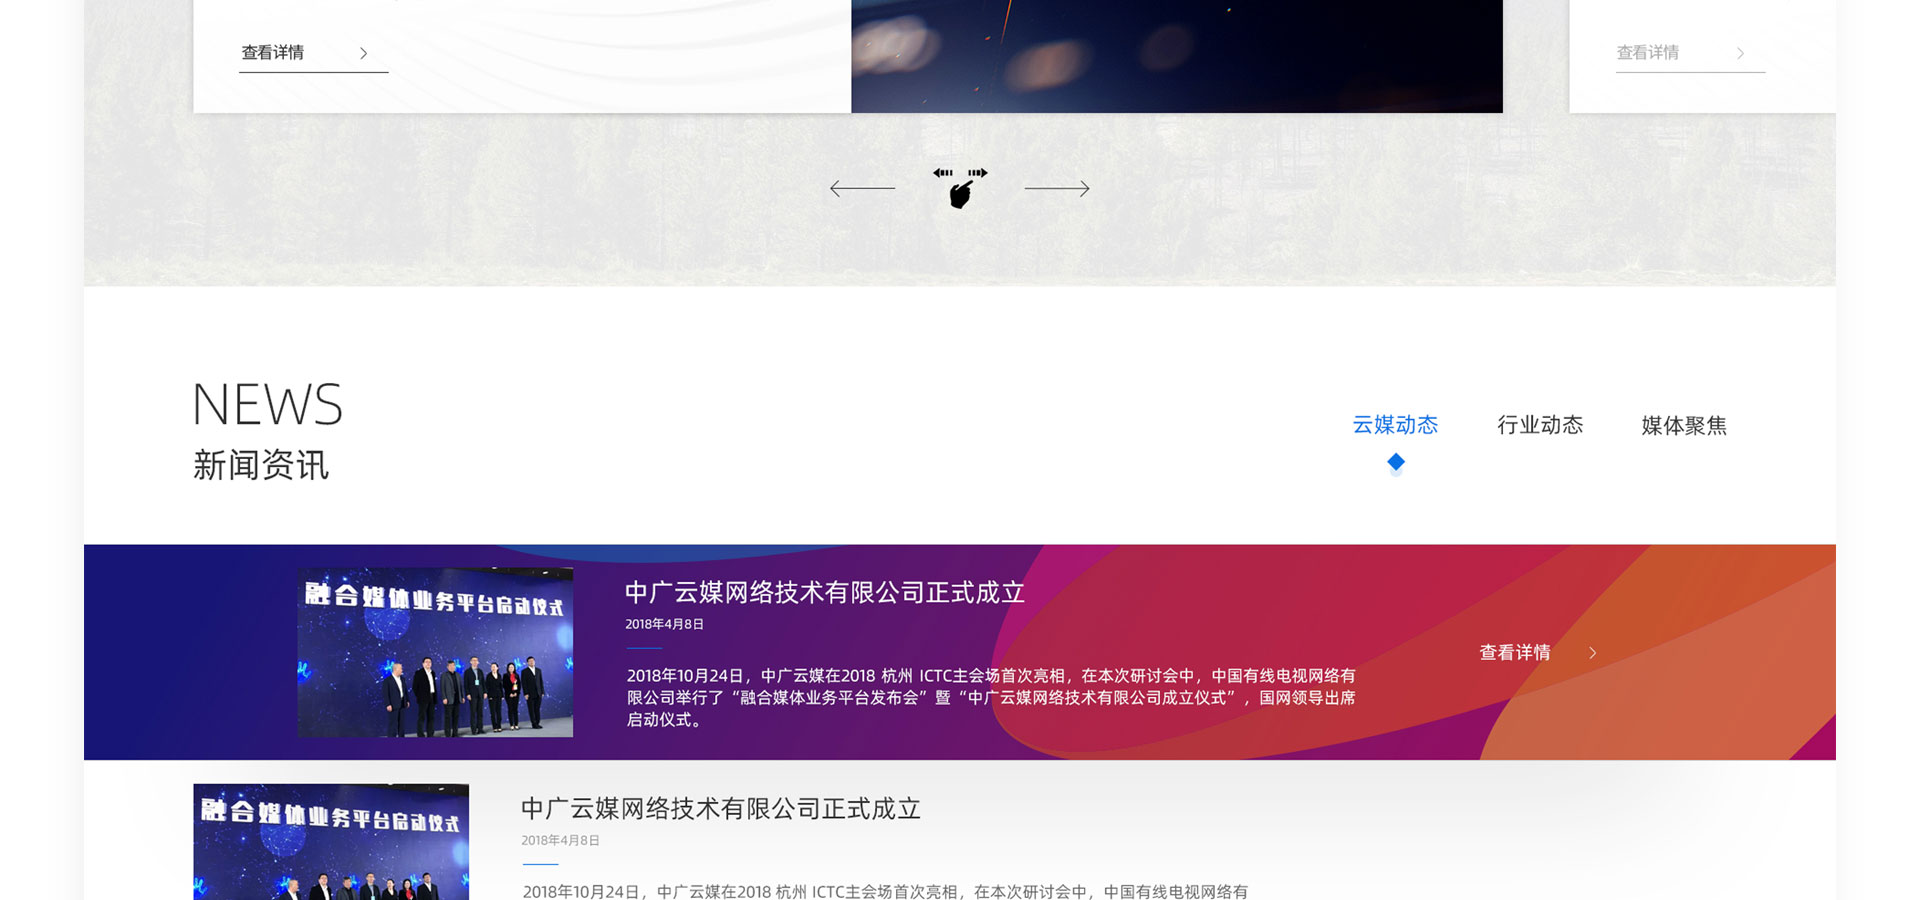Screen dimensions: 1920x900
Task: Click 查看详情 in the purple featured news banner
Action: click(x=1515, y=653)
